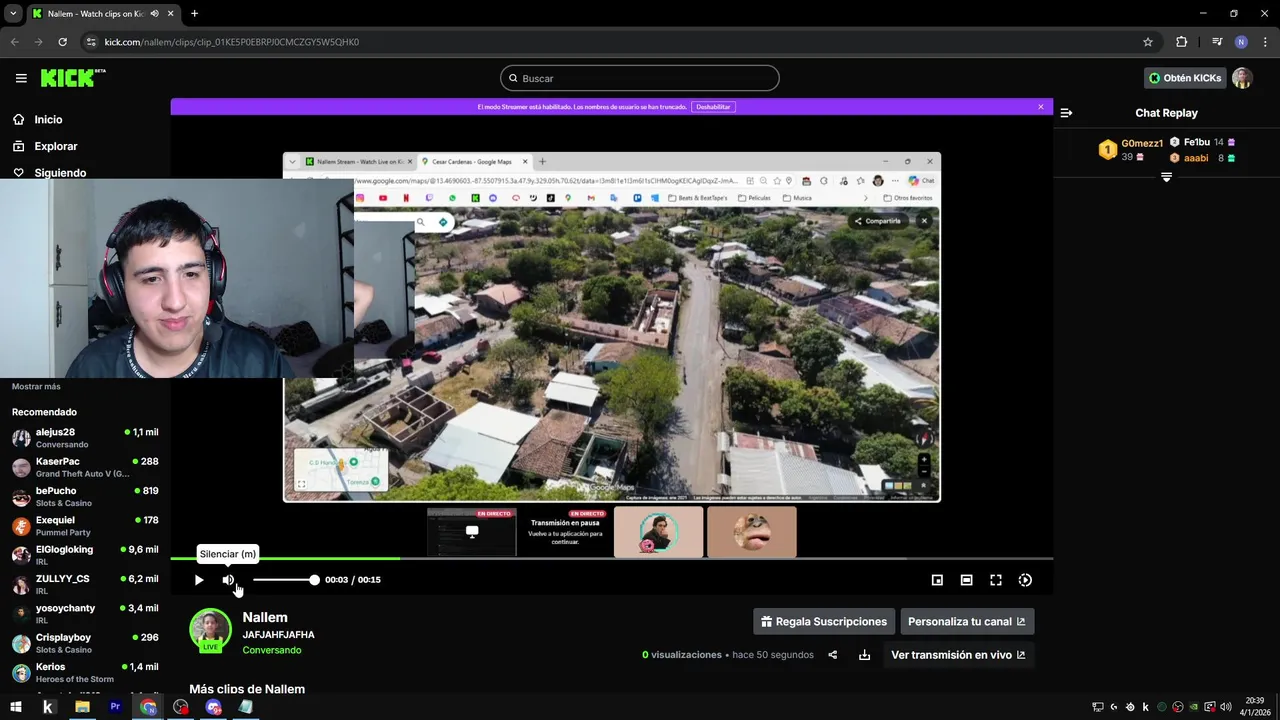Download the clip with the download icon
Image resolution: width=1280 pixels, height=720 pixels.
coord(864,655)
